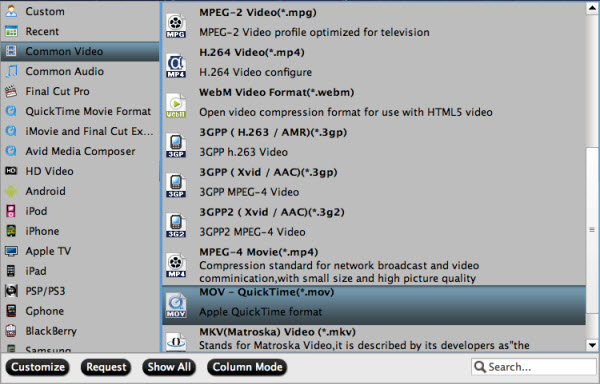Click the H.263 AMR 3GP icon

(x=176, y=146)
